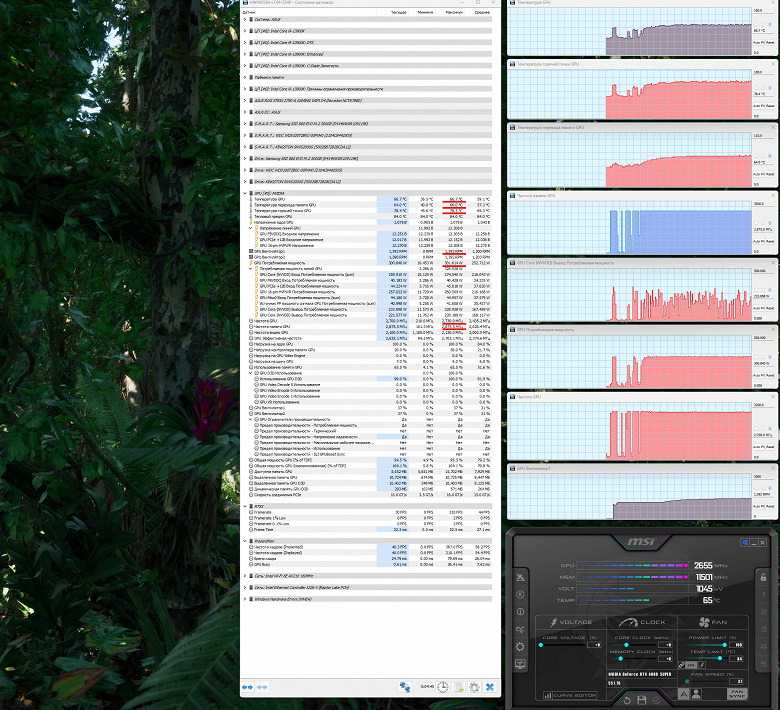780x710 pixels.
Task: Open HWiNFO sensor settings gear icon
Action: pos(474,687)
